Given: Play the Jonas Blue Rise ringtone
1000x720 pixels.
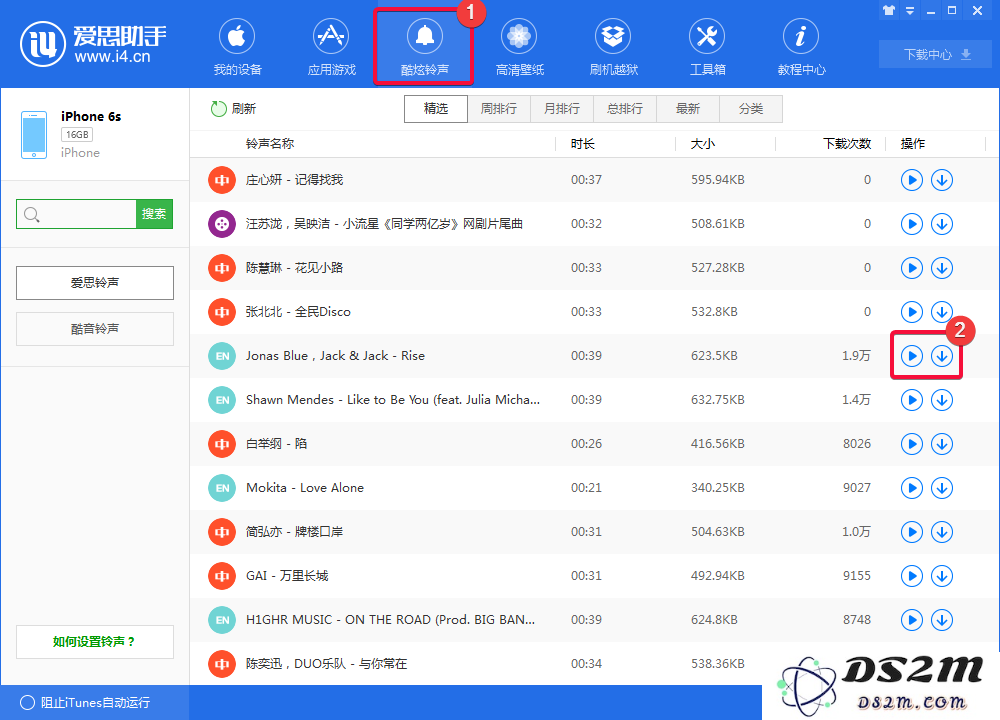Looking at the screenshot, I should 912,356.
